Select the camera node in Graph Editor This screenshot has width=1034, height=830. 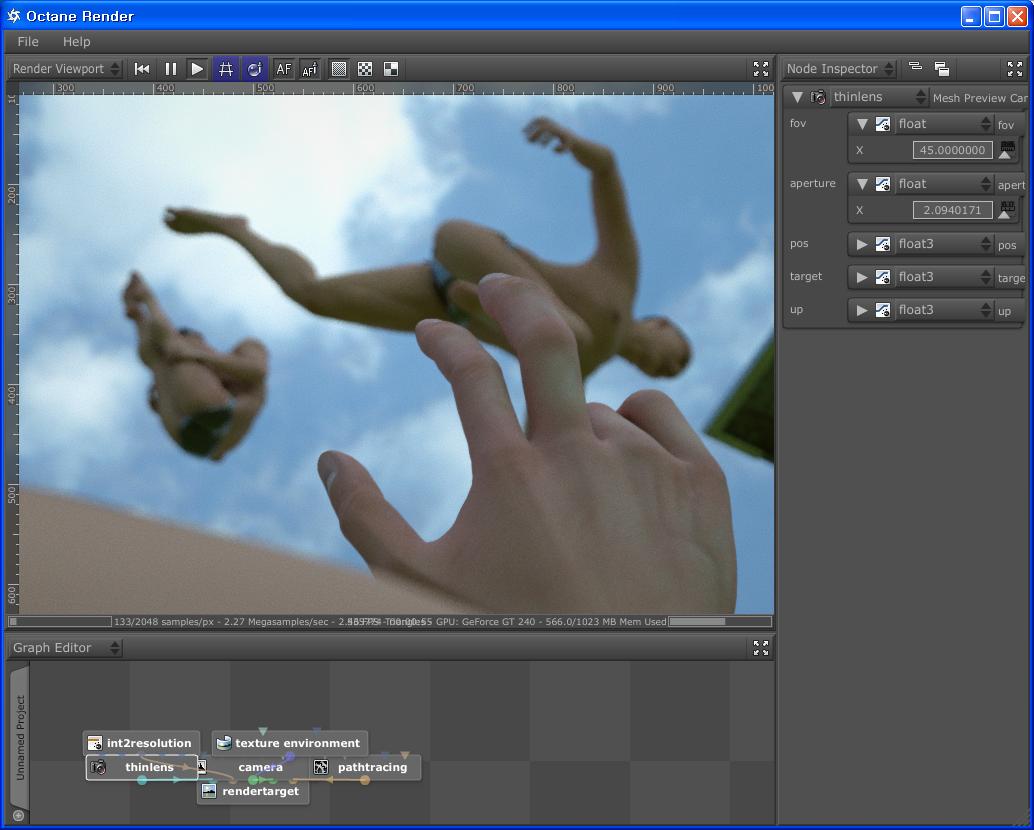coord(260,767)
